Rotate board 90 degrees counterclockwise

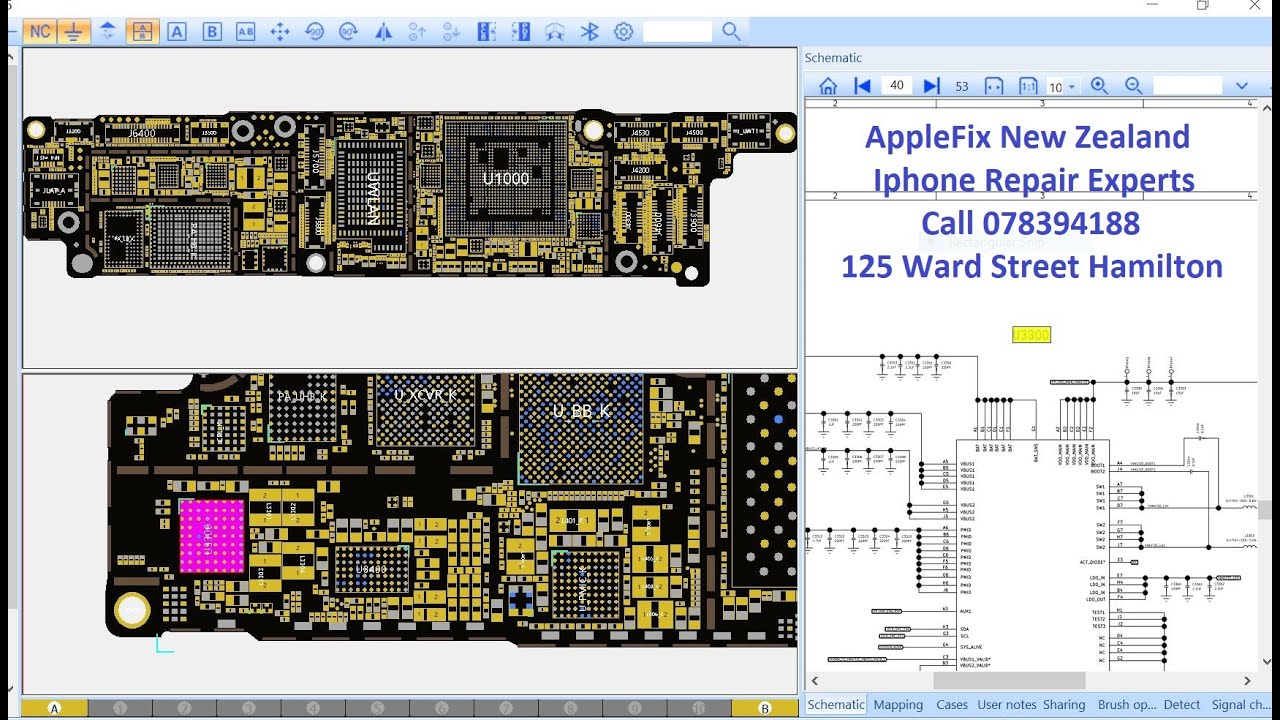(314, 31)
